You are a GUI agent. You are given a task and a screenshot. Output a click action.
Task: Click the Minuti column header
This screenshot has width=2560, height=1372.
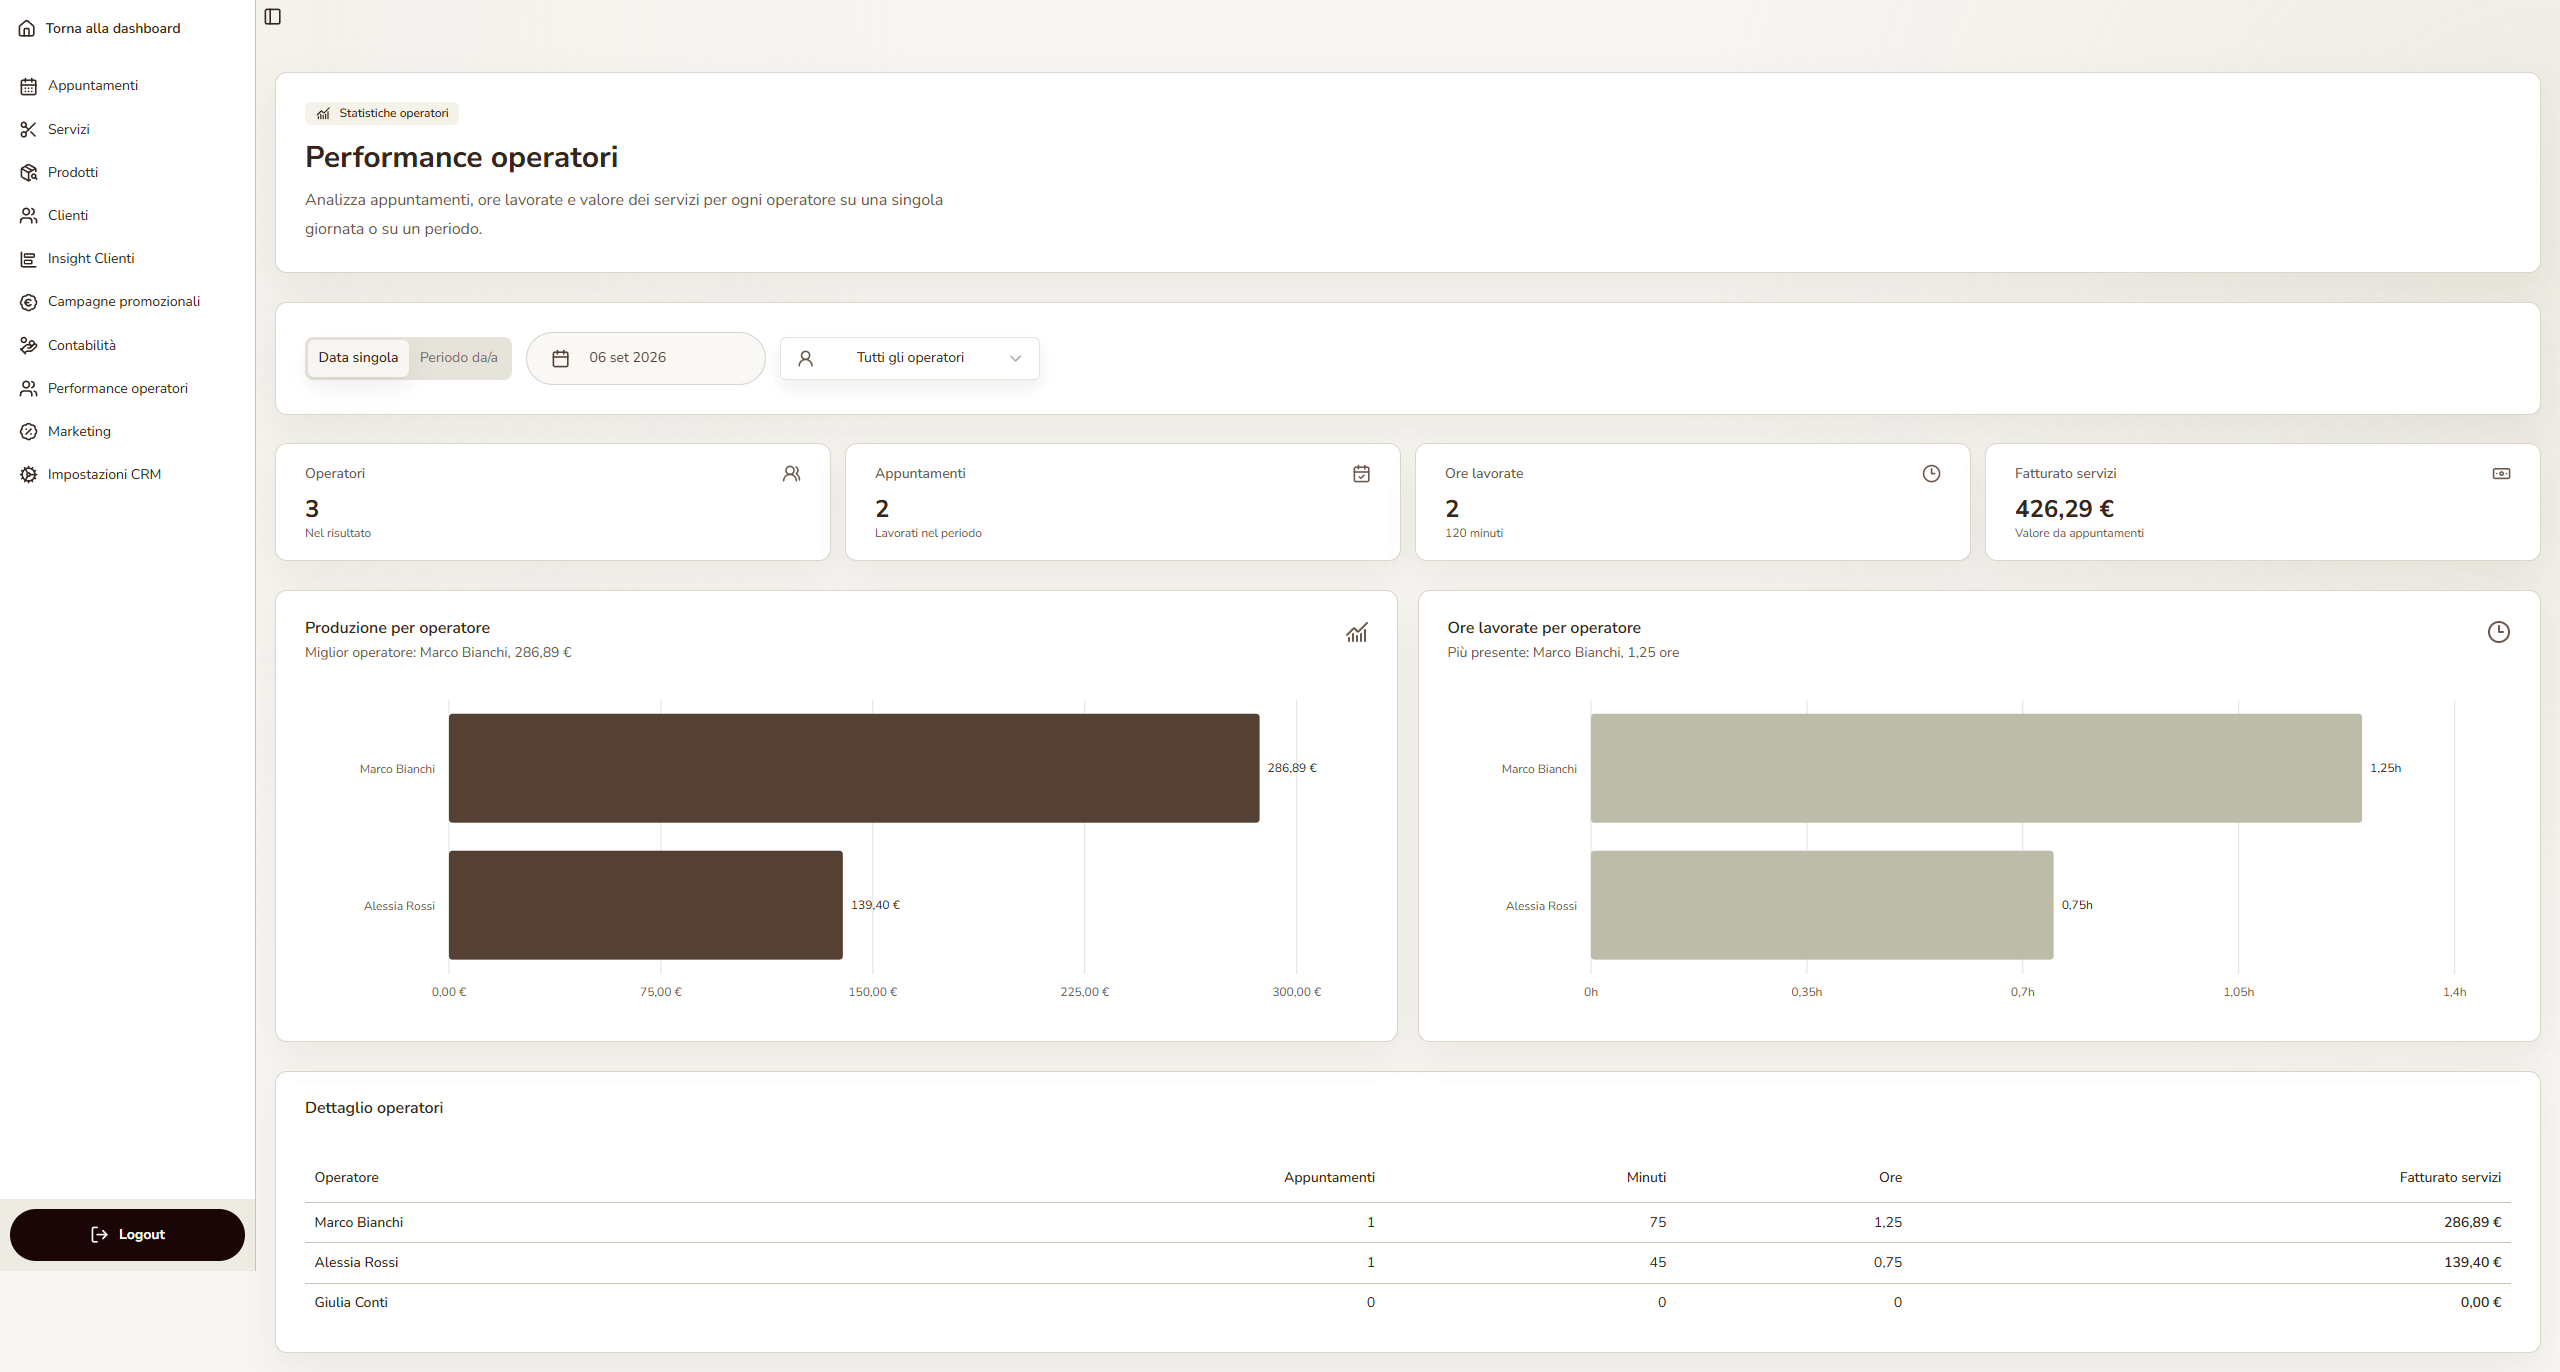click(x=1646, y=1177)
